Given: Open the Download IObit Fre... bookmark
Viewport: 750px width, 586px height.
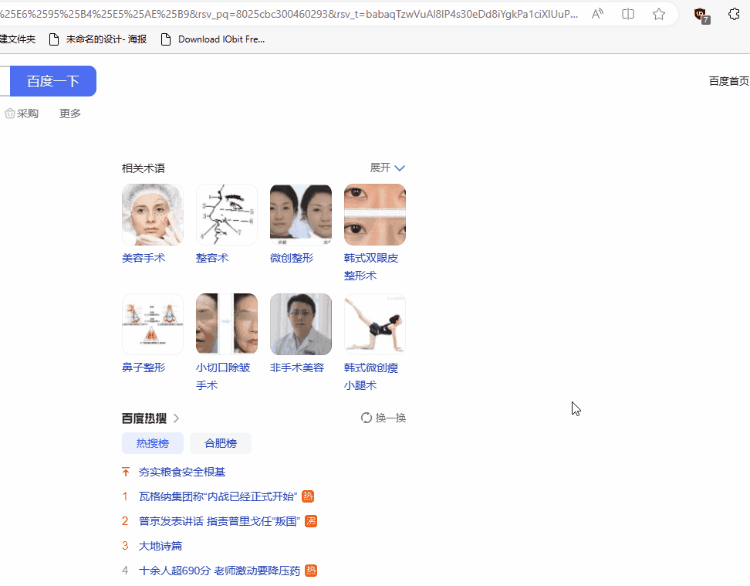Looking at the screenshot, I should point(213,39).
